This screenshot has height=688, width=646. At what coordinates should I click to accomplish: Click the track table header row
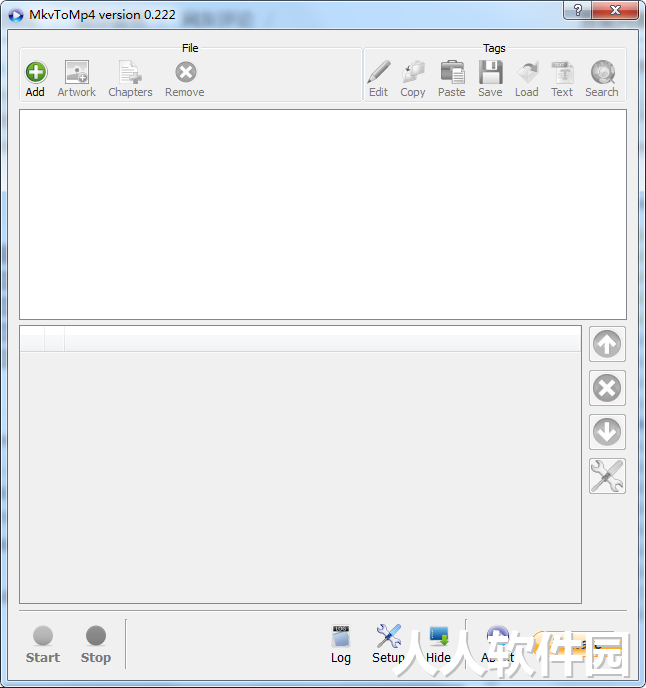(x=301, y=340)
